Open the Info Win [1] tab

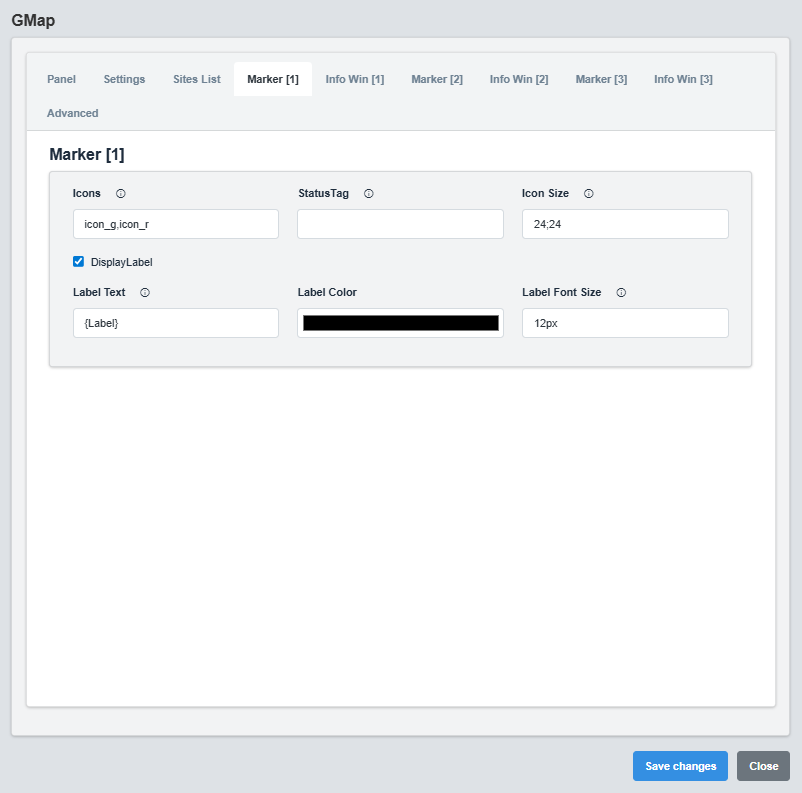click(354, 79)
